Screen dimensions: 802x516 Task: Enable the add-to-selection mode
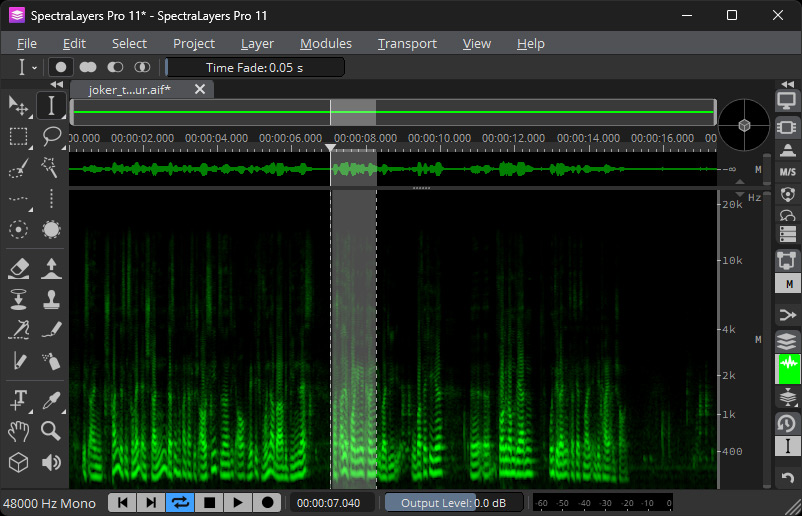coord(88,67)
